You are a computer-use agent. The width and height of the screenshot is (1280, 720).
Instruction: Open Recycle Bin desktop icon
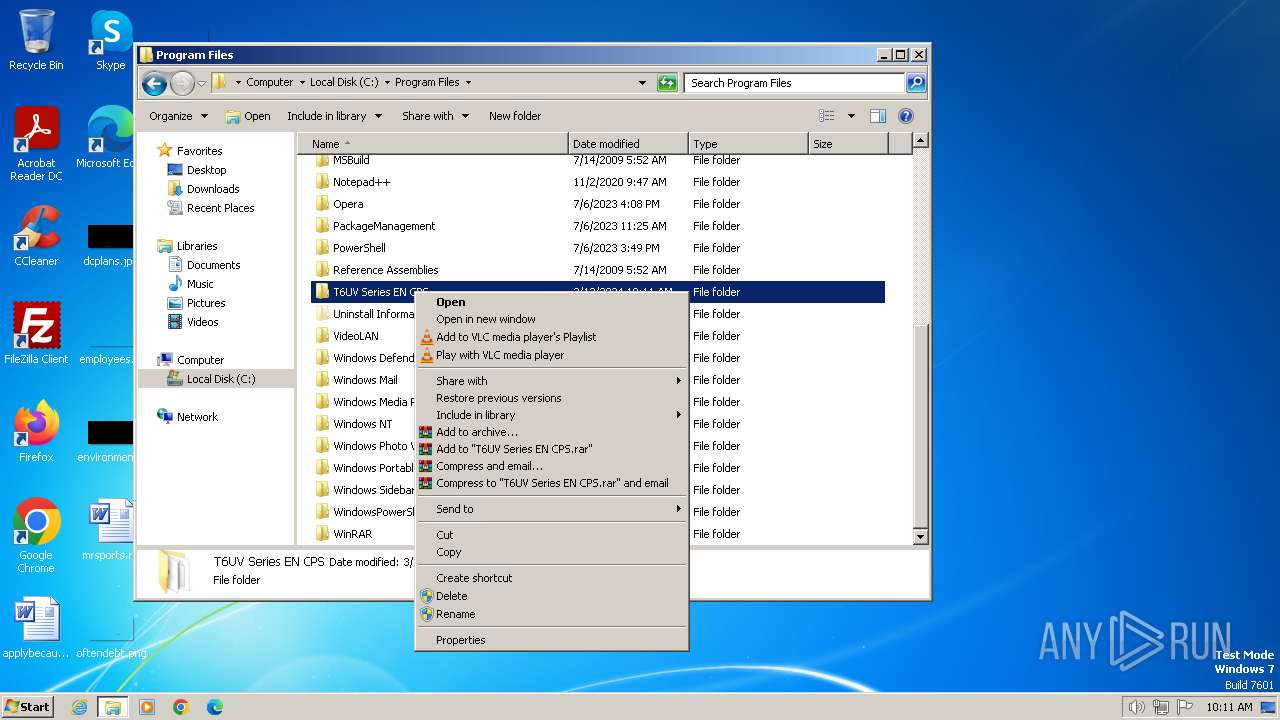pyautogui.click(x=36, y=40)
